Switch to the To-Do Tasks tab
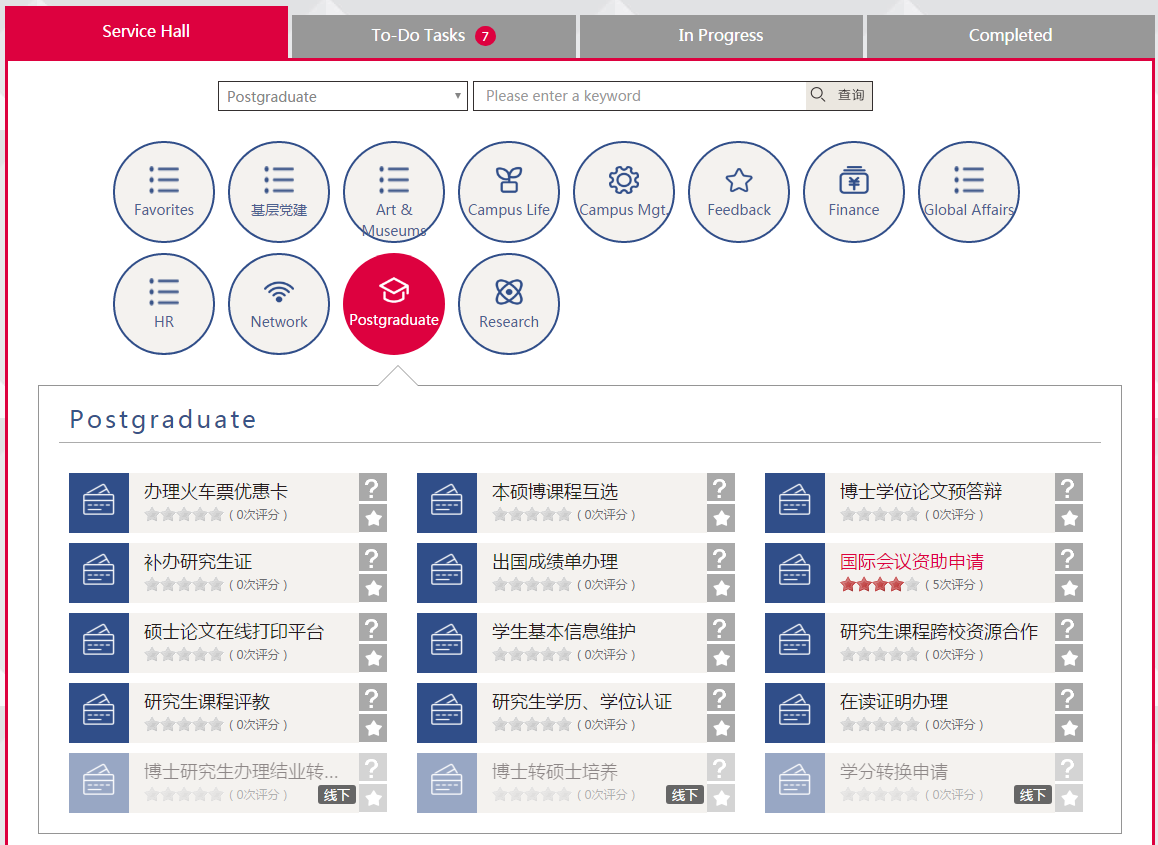1158x845 pixels. tap(433, 36)
